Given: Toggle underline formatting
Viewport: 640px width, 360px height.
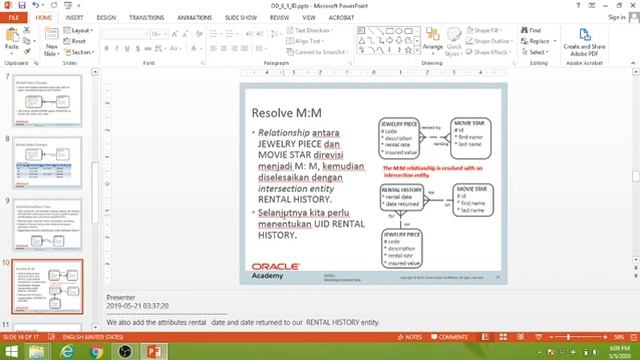Looking at the screenshot, I should (x=127, y=49).
